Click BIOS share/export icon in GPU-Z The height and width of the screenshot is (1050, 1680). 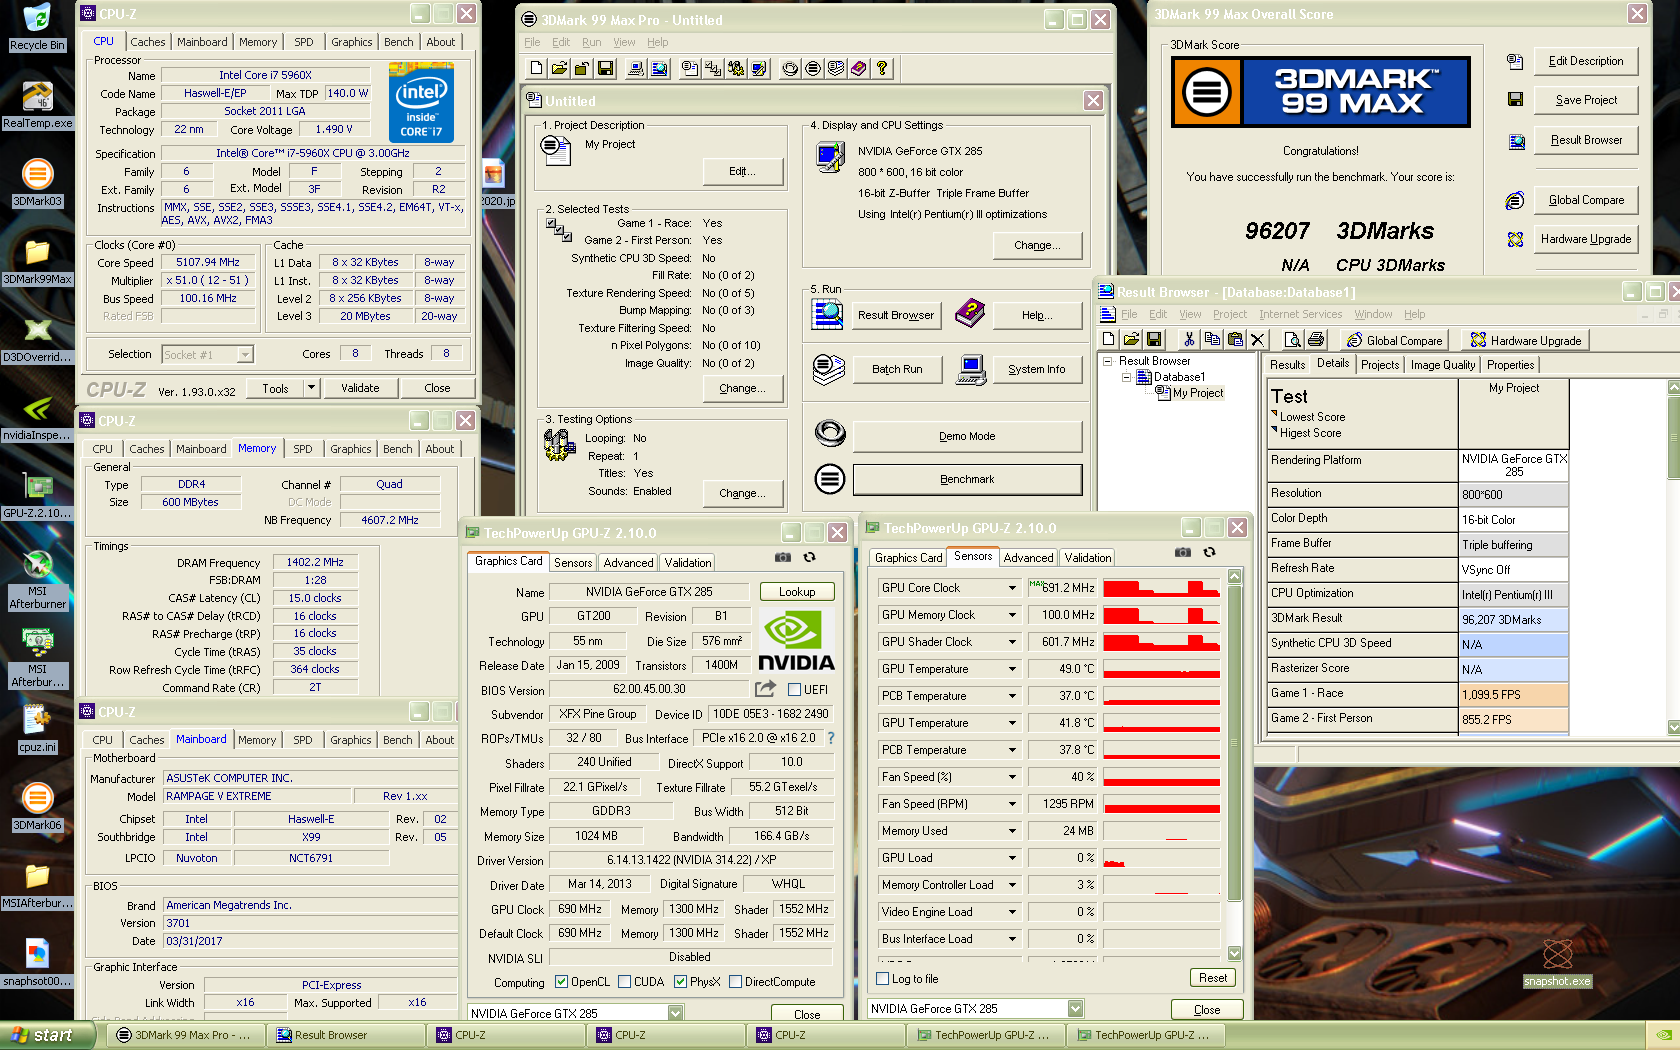pyautogui.click(x=765, y=689)
